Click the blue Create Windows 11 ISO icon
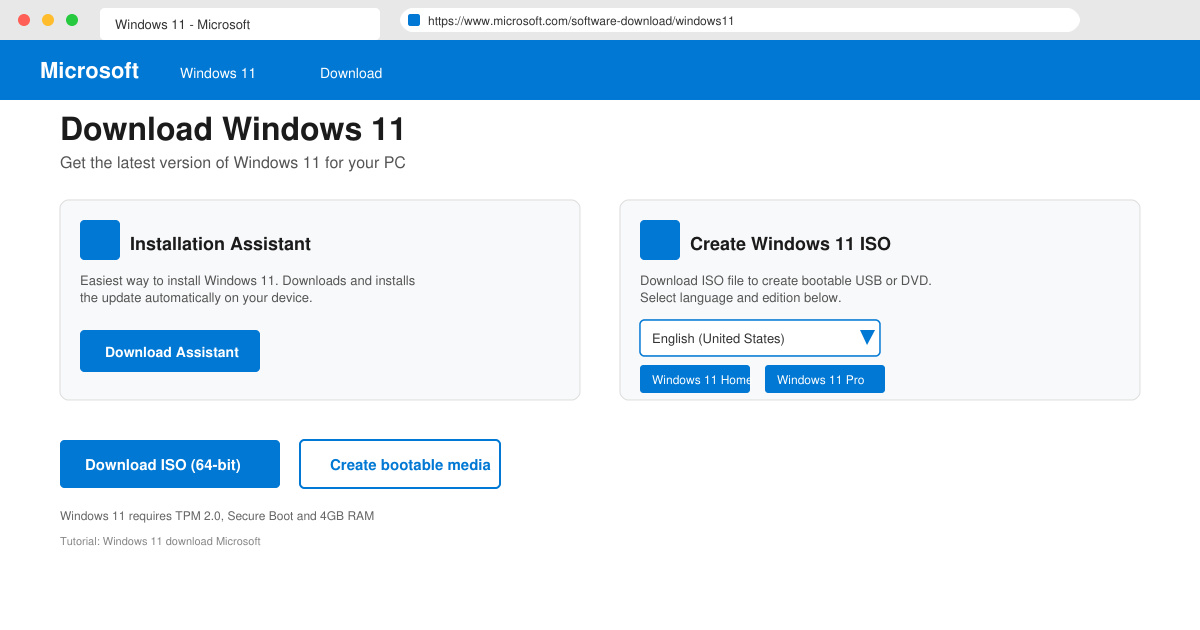This screenshot has height=630, width=1200. pos(660,240)
